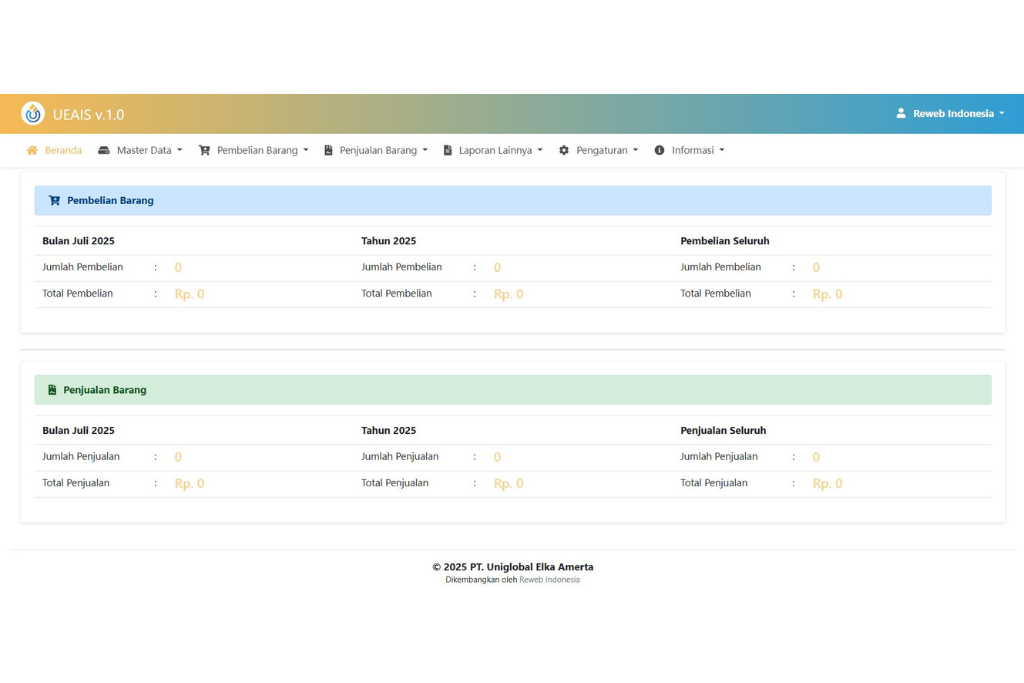
Task: Click the Laporan Lainnya file icon
Action: pos(448,150)
